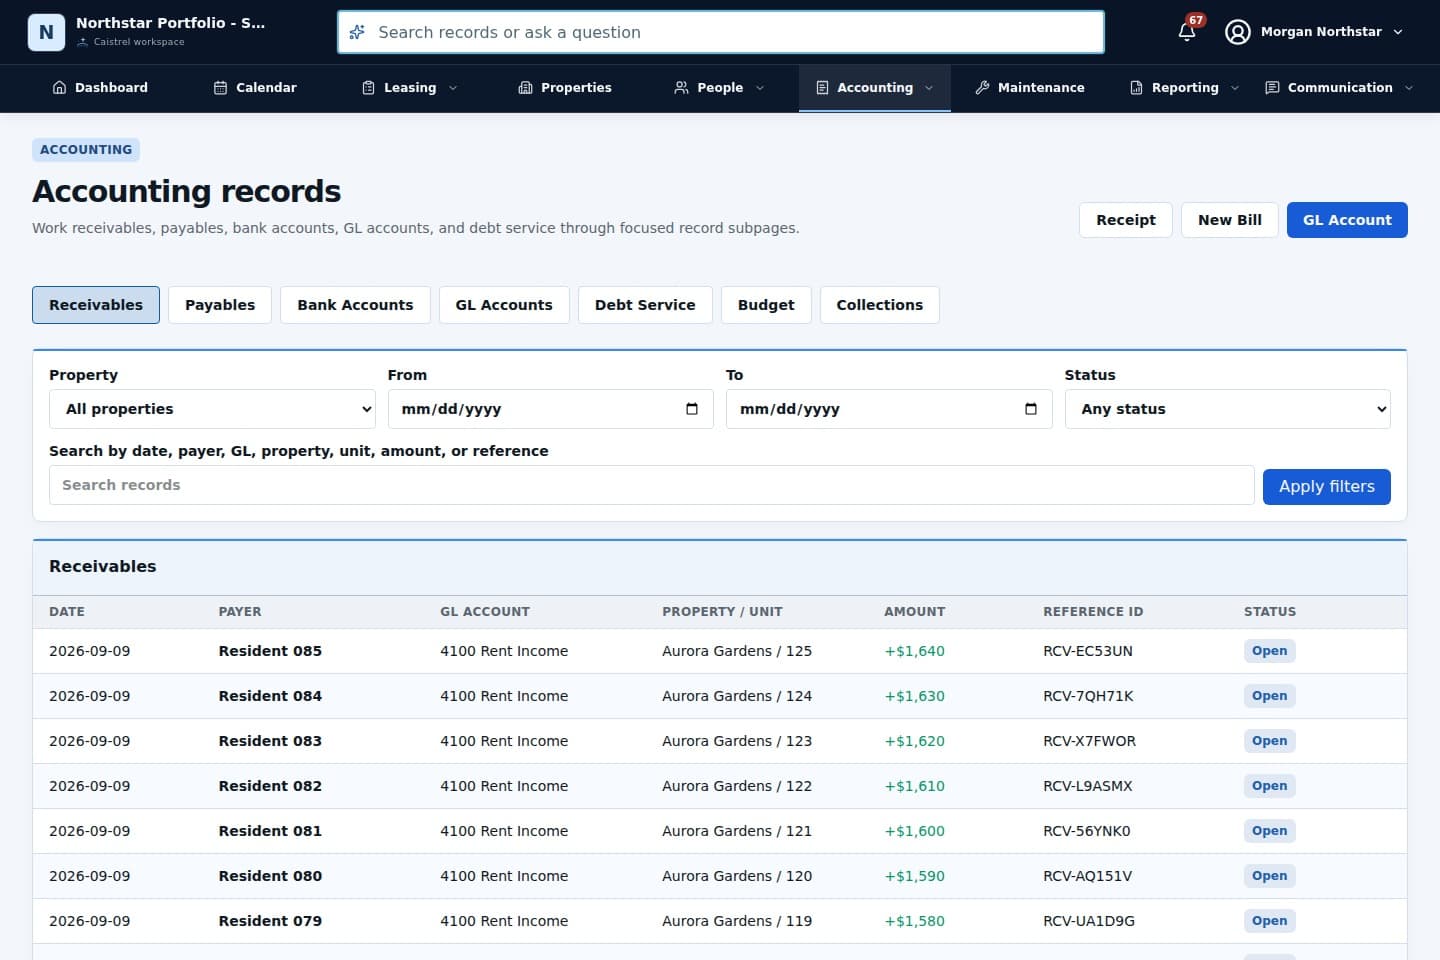
Task: Click the Communication chat icon
Action: coord(1272,88)
